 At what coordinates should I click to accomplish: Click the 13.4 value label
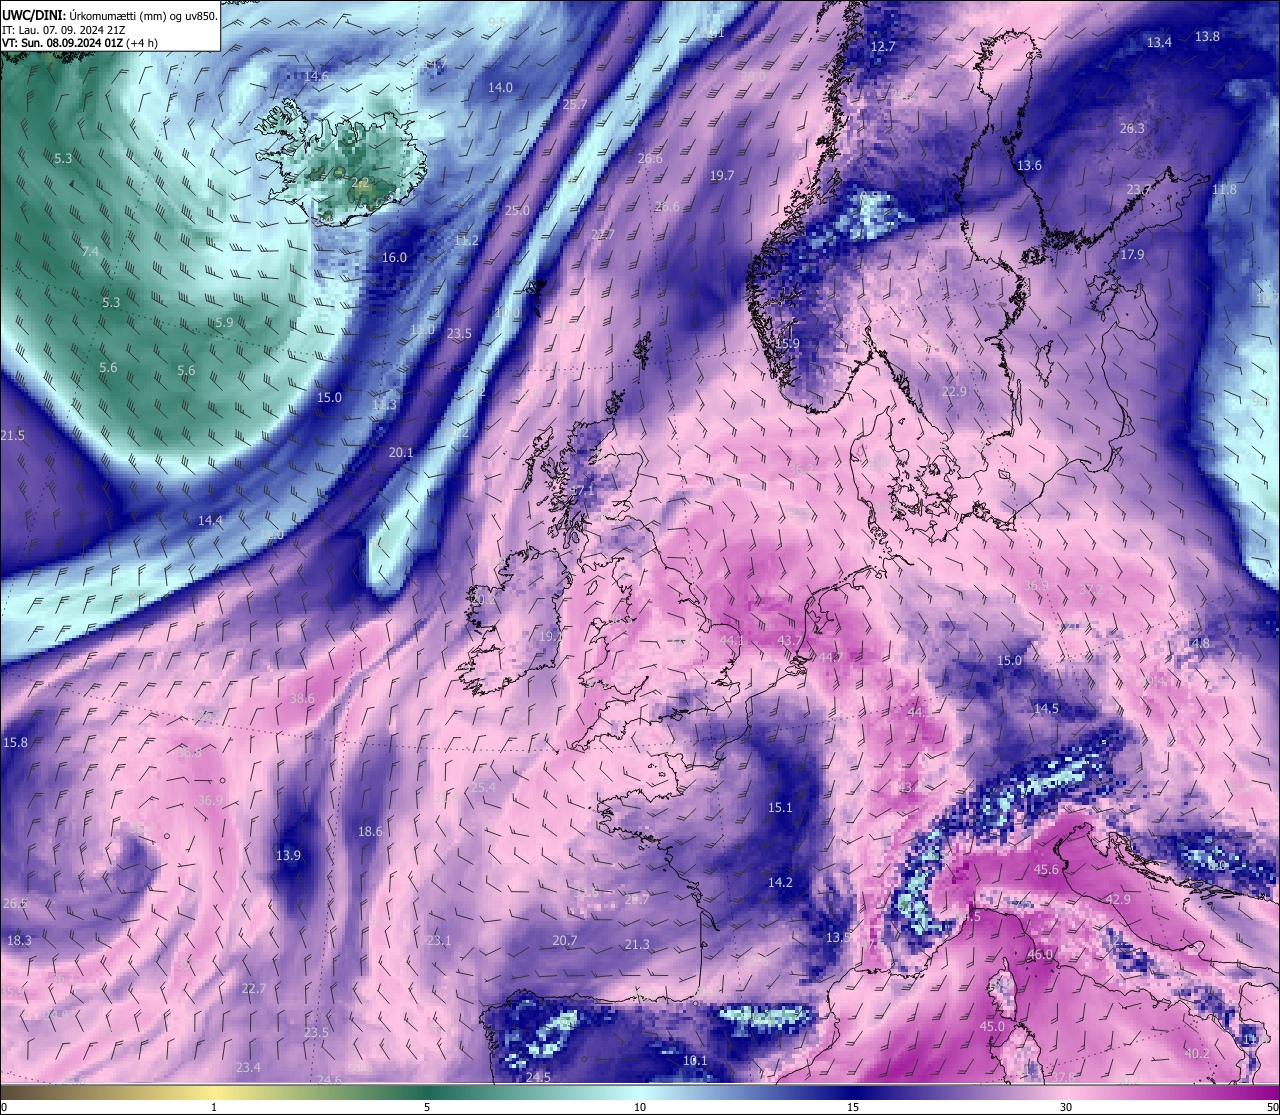click(1159, 43)
